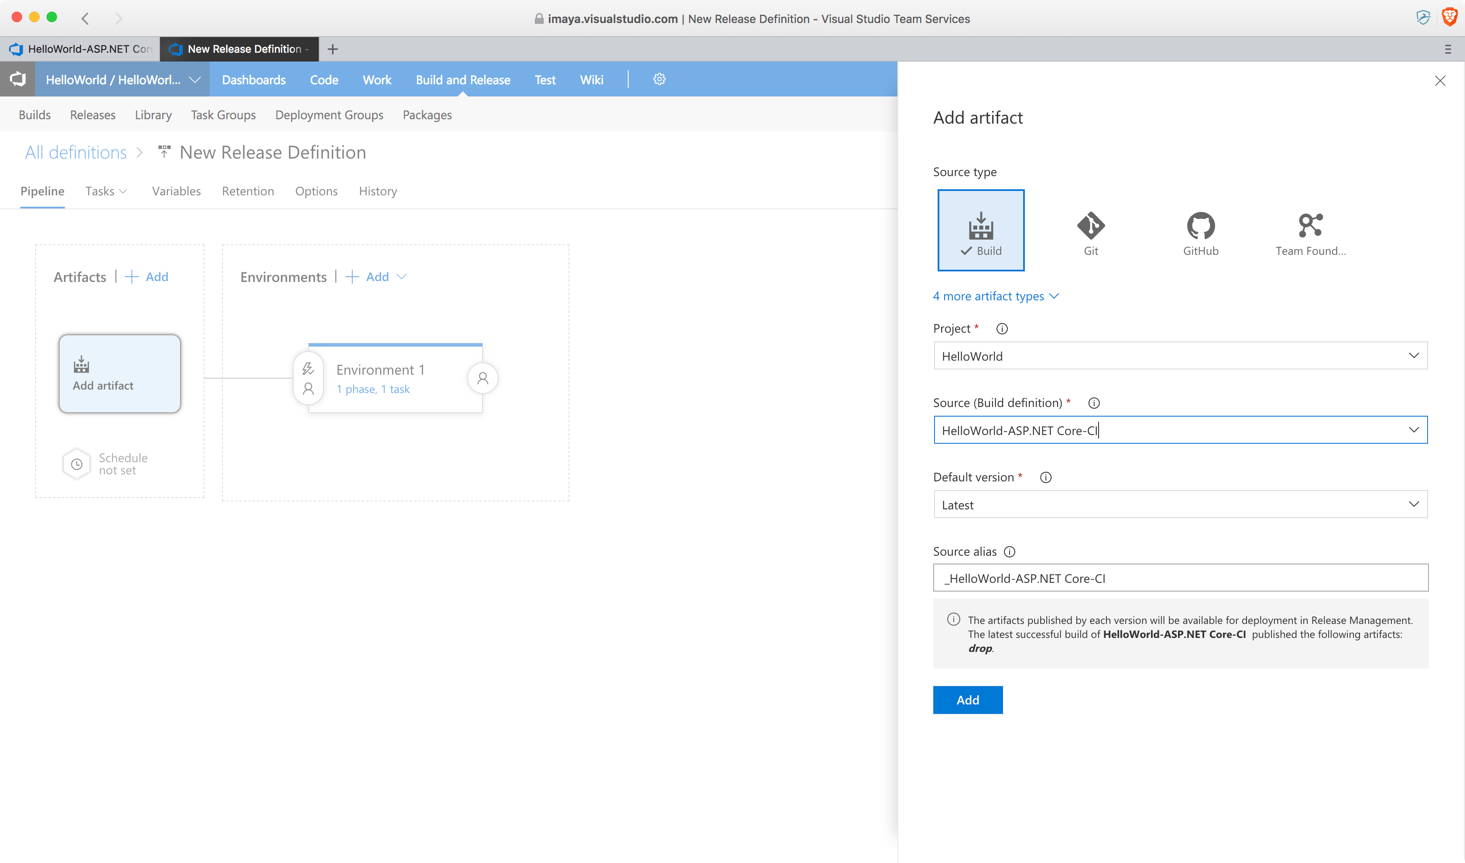Click the Brave shield icon in the toolbar
This screenshot has height=863, width=1465.
tap(1449, 17)
